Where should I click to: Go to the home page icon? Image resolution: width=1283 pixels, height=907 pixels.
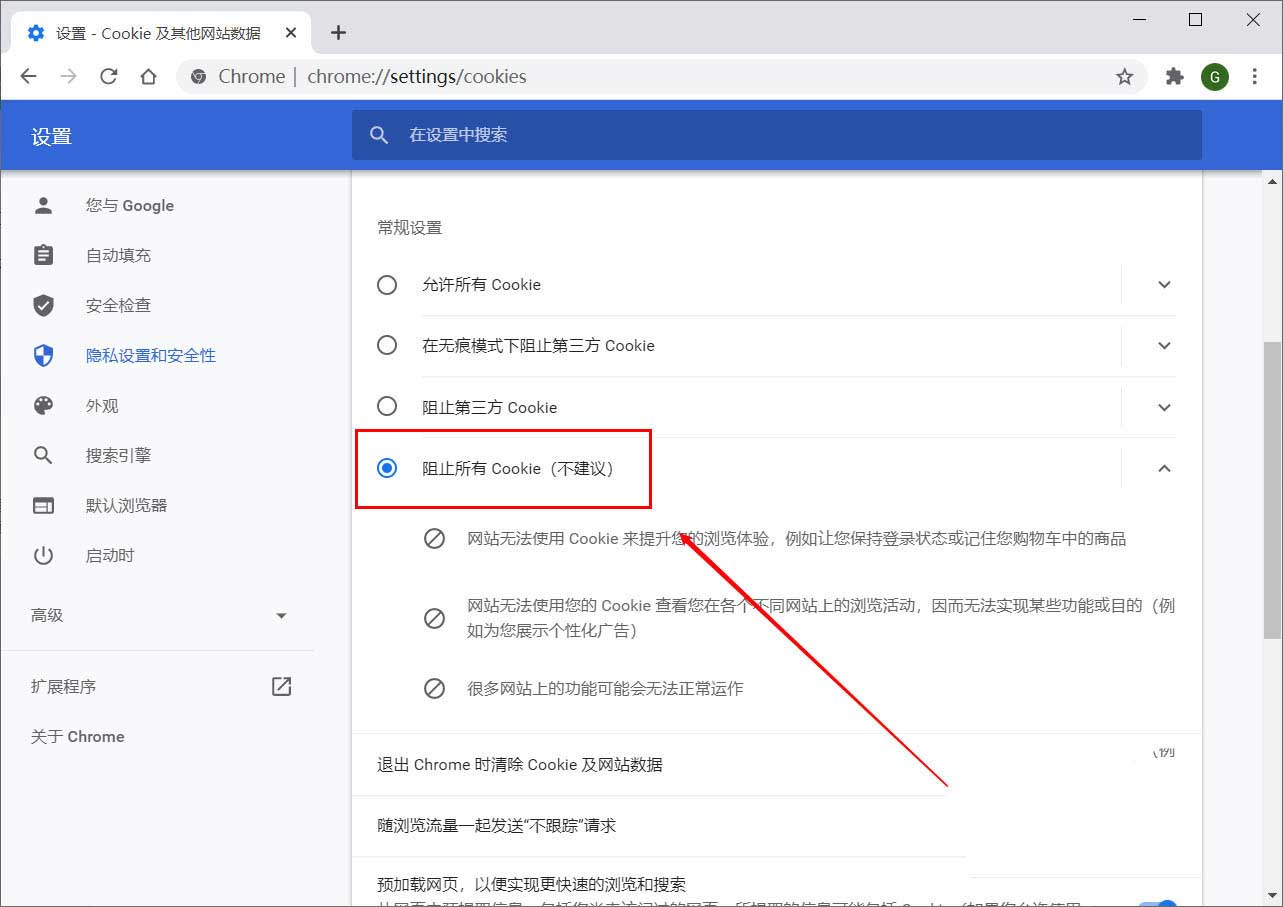pyautogui.click(x=149, y=77)
